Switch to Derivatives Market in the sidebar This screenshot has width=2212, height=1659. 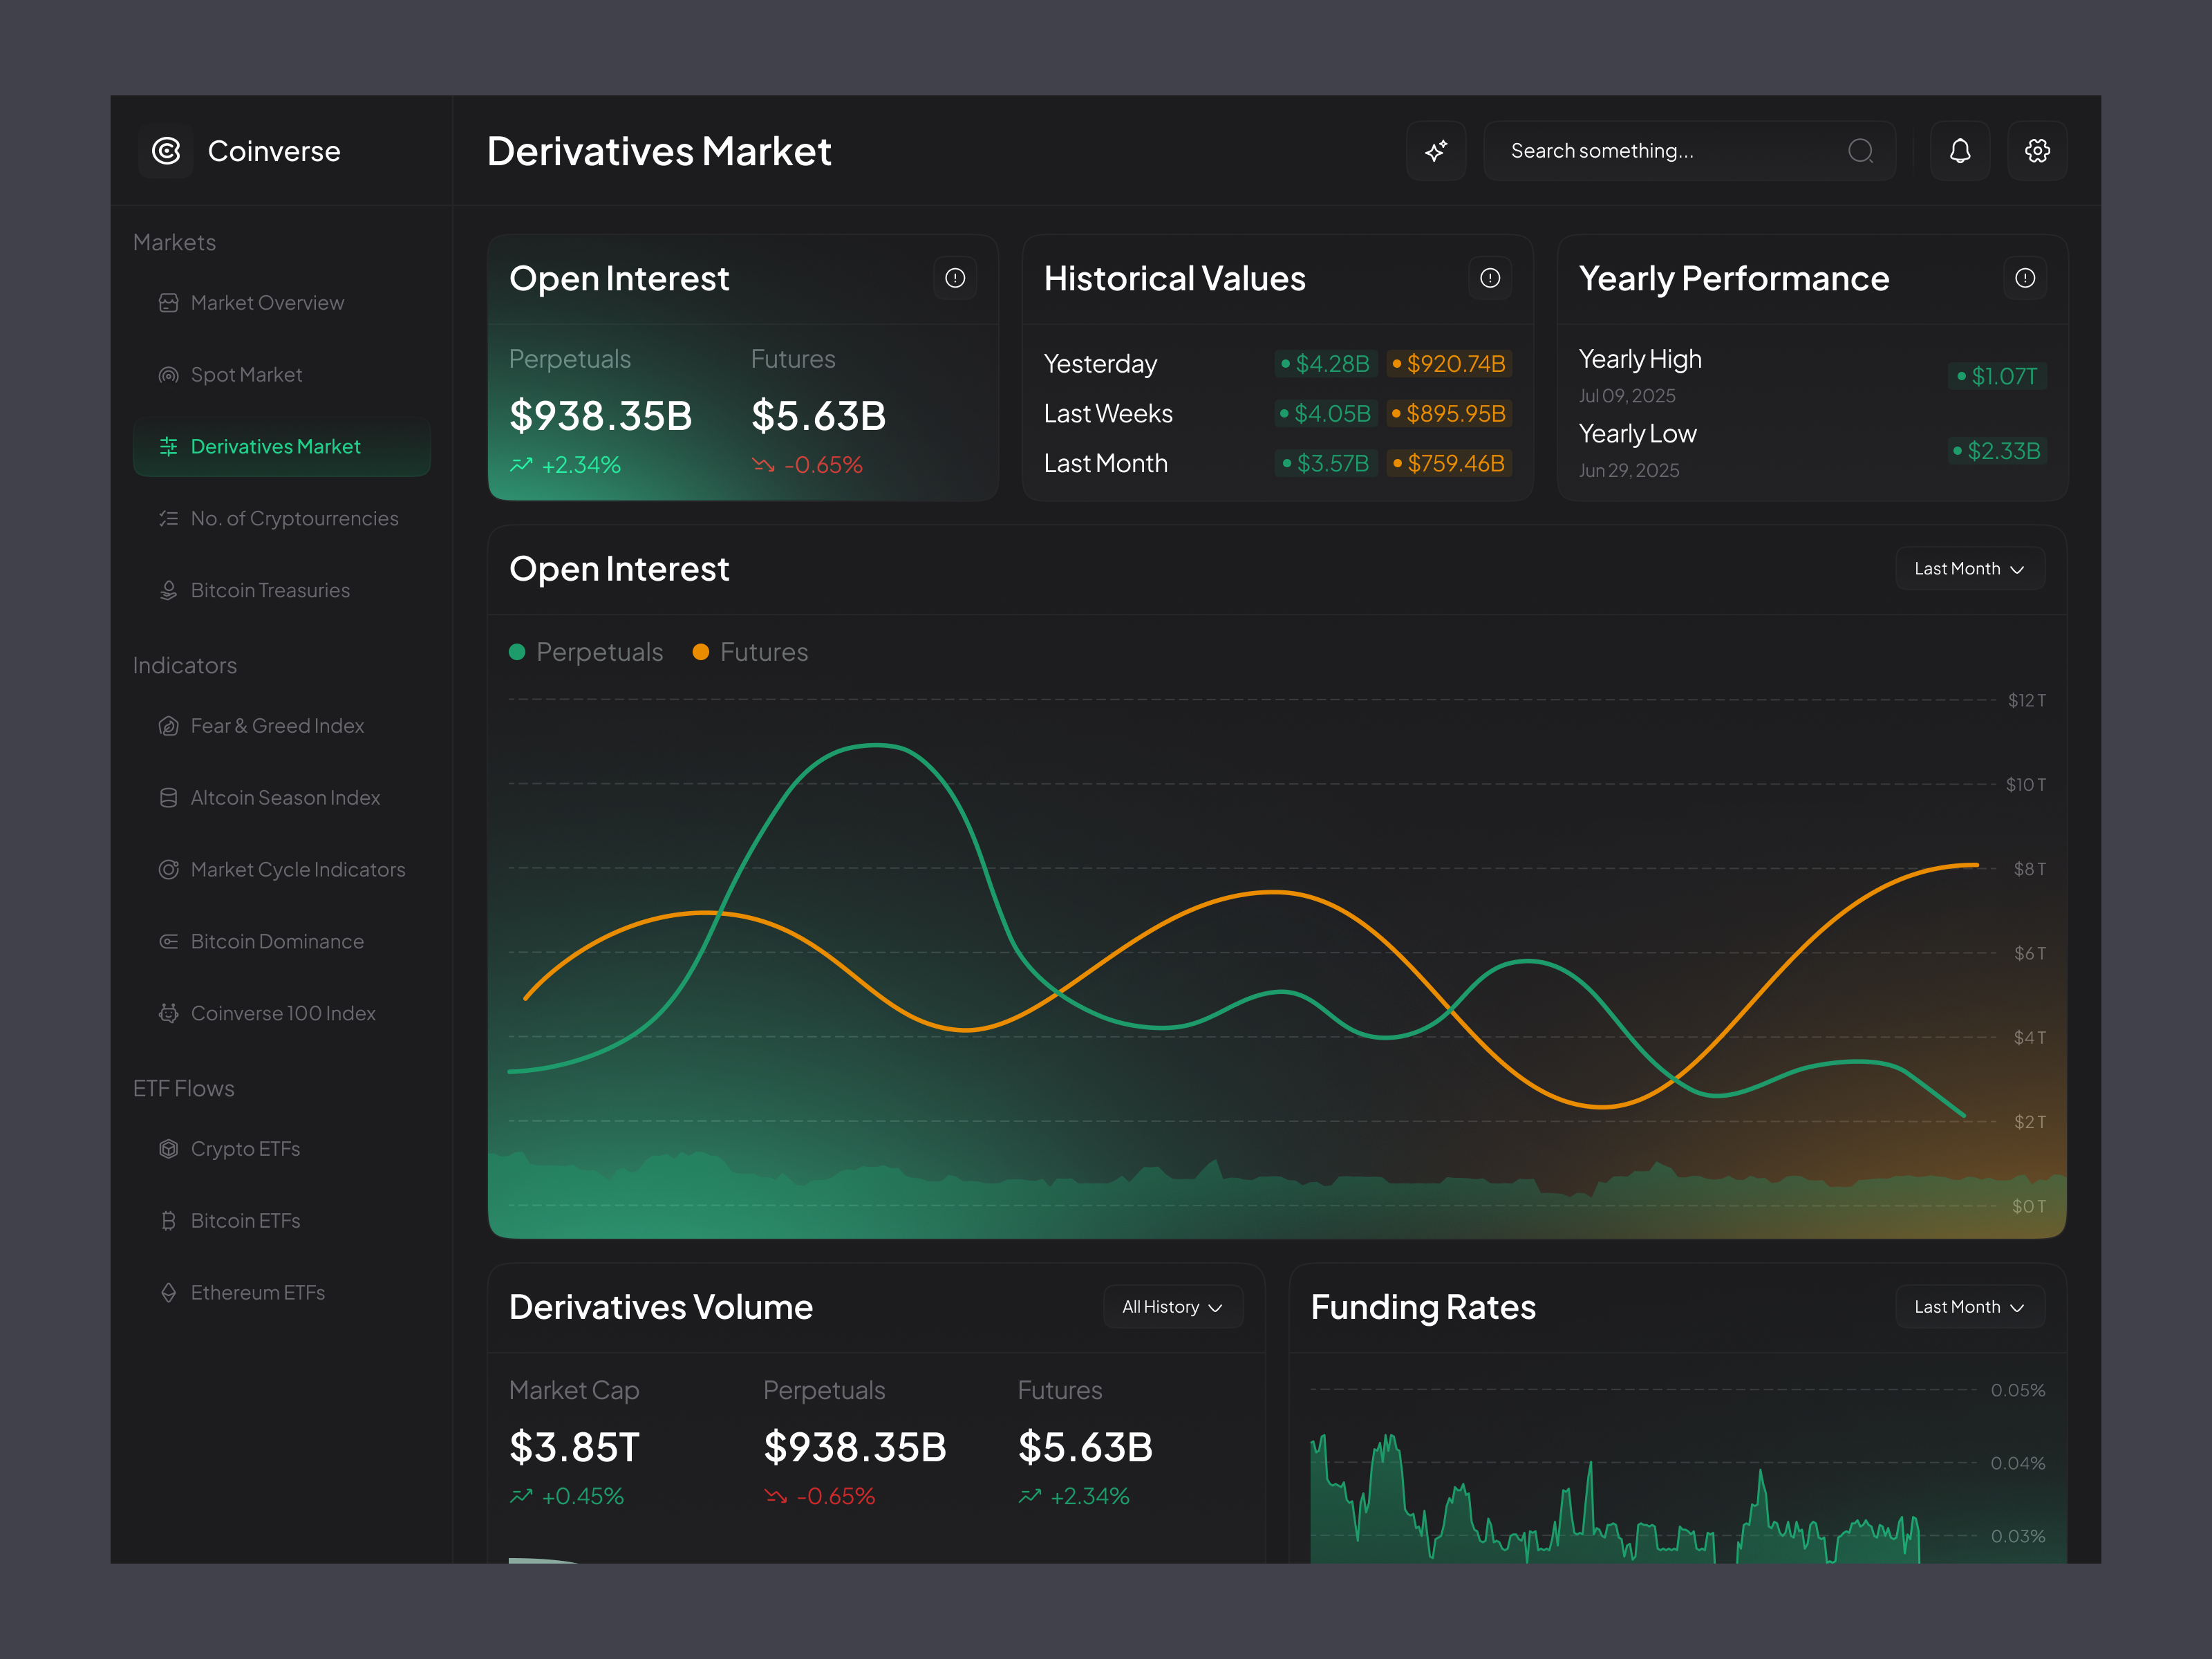tap(275, 447)
